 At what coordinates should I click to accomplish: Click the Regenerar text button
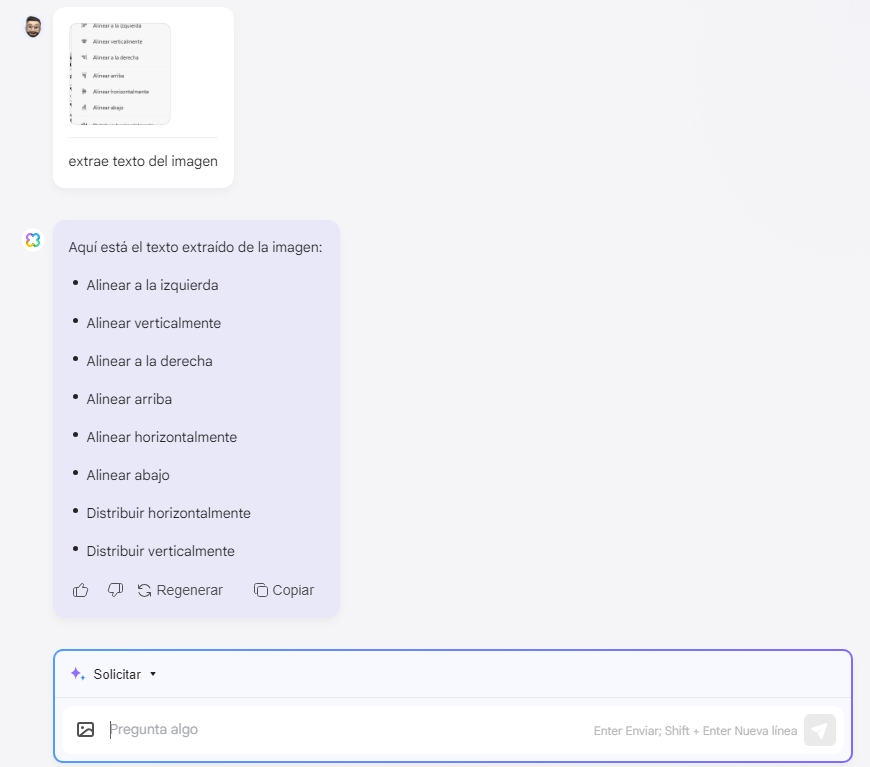tap(189, 590)
